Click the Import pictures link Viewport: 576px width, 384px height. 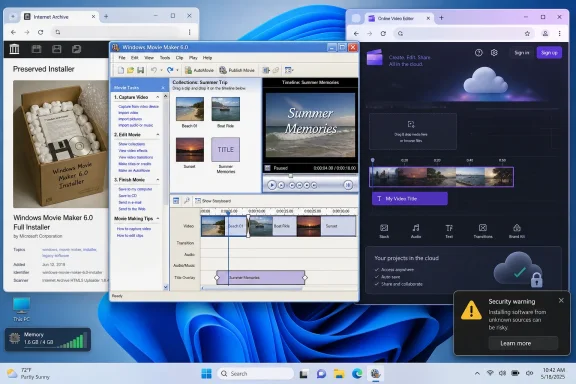point(130,119)
